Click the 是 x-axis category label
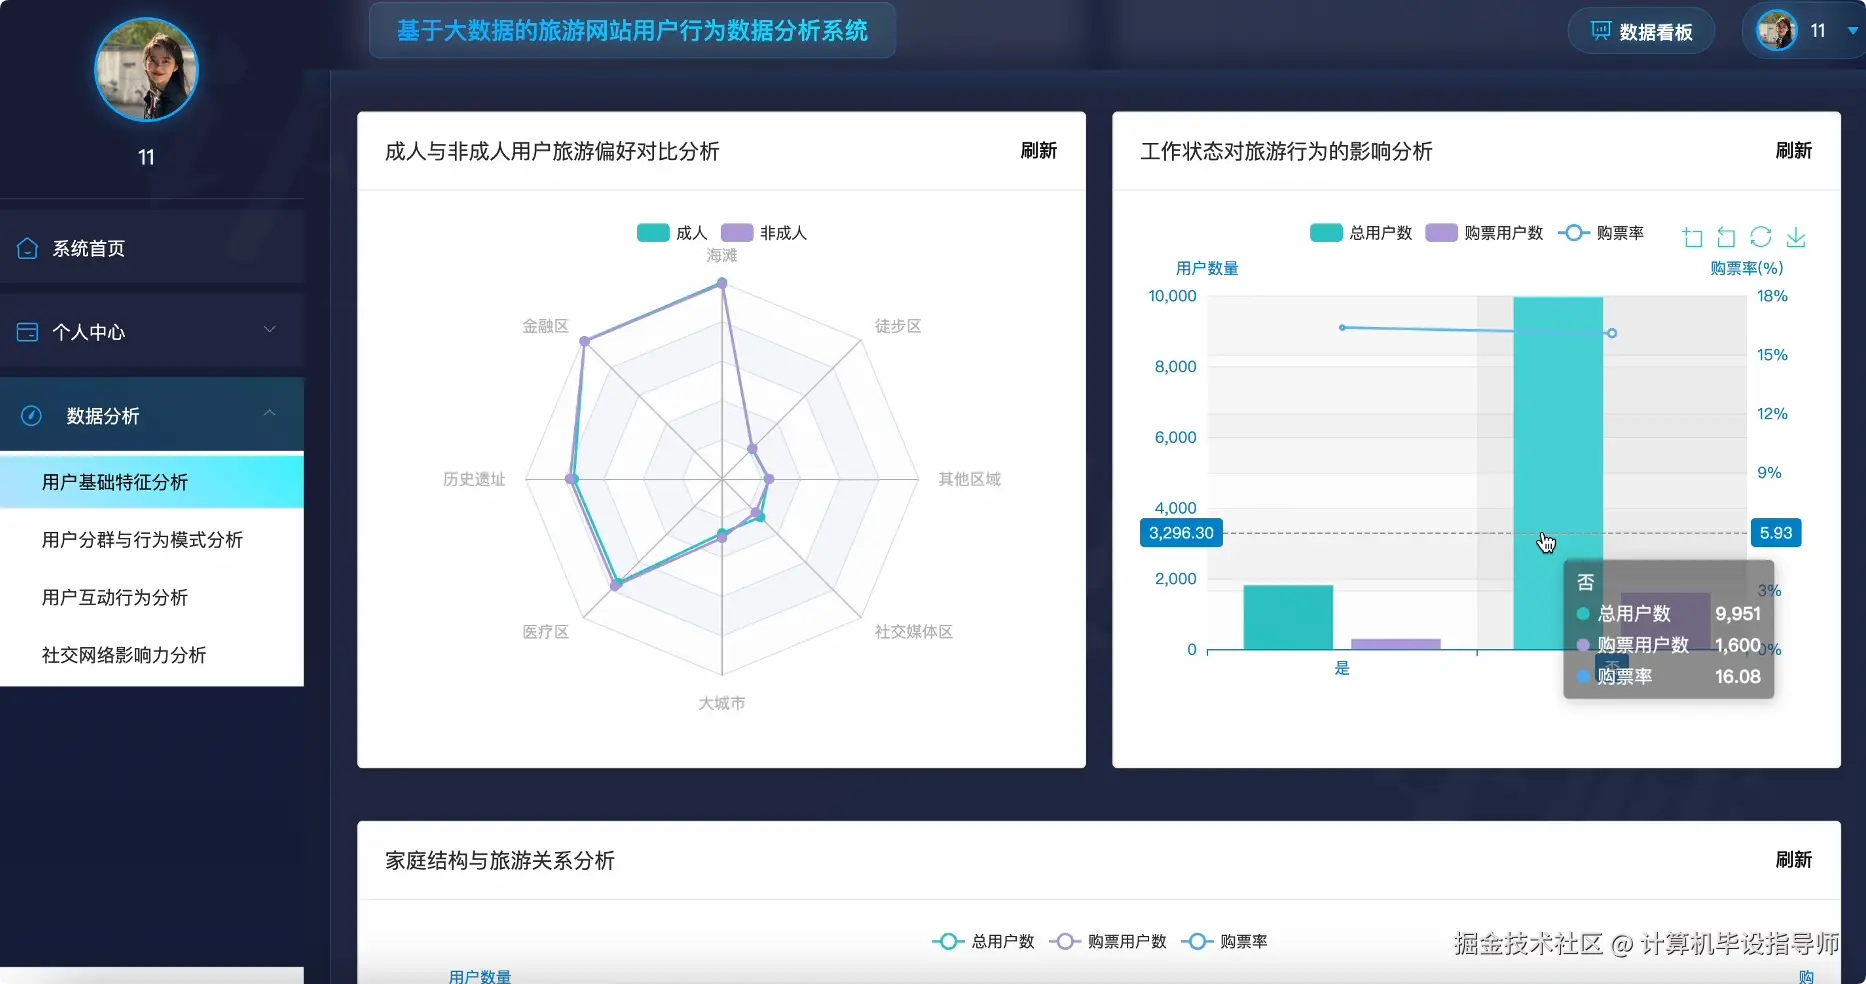The width and height of the screenshot is (1866, 984). [x=1342, y=668]
